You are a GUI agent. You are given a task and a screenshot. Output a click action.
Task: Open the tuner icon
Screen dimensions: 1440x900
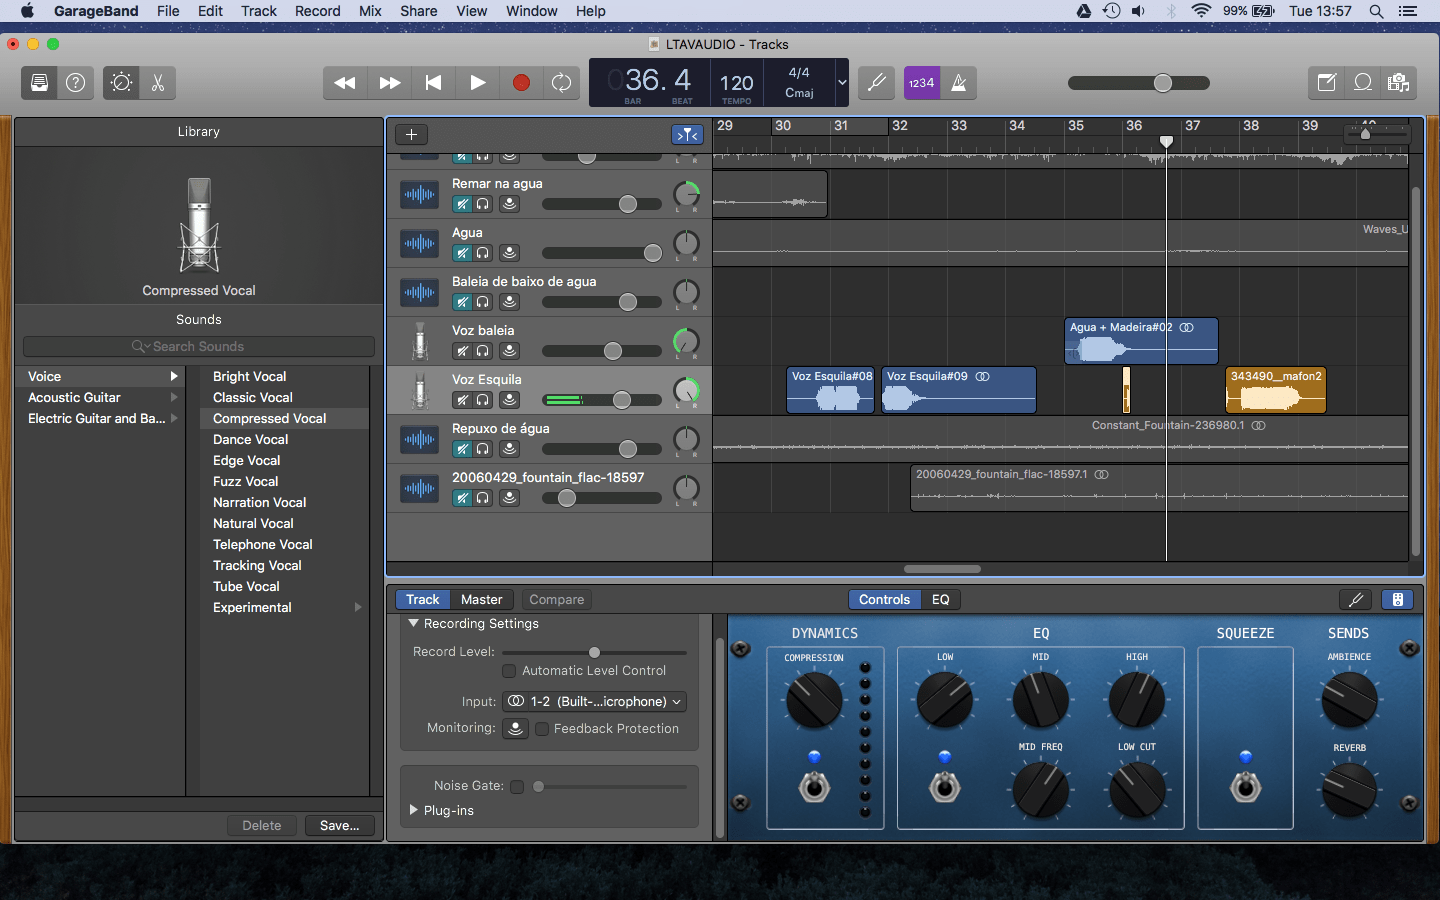click(877, 83)
